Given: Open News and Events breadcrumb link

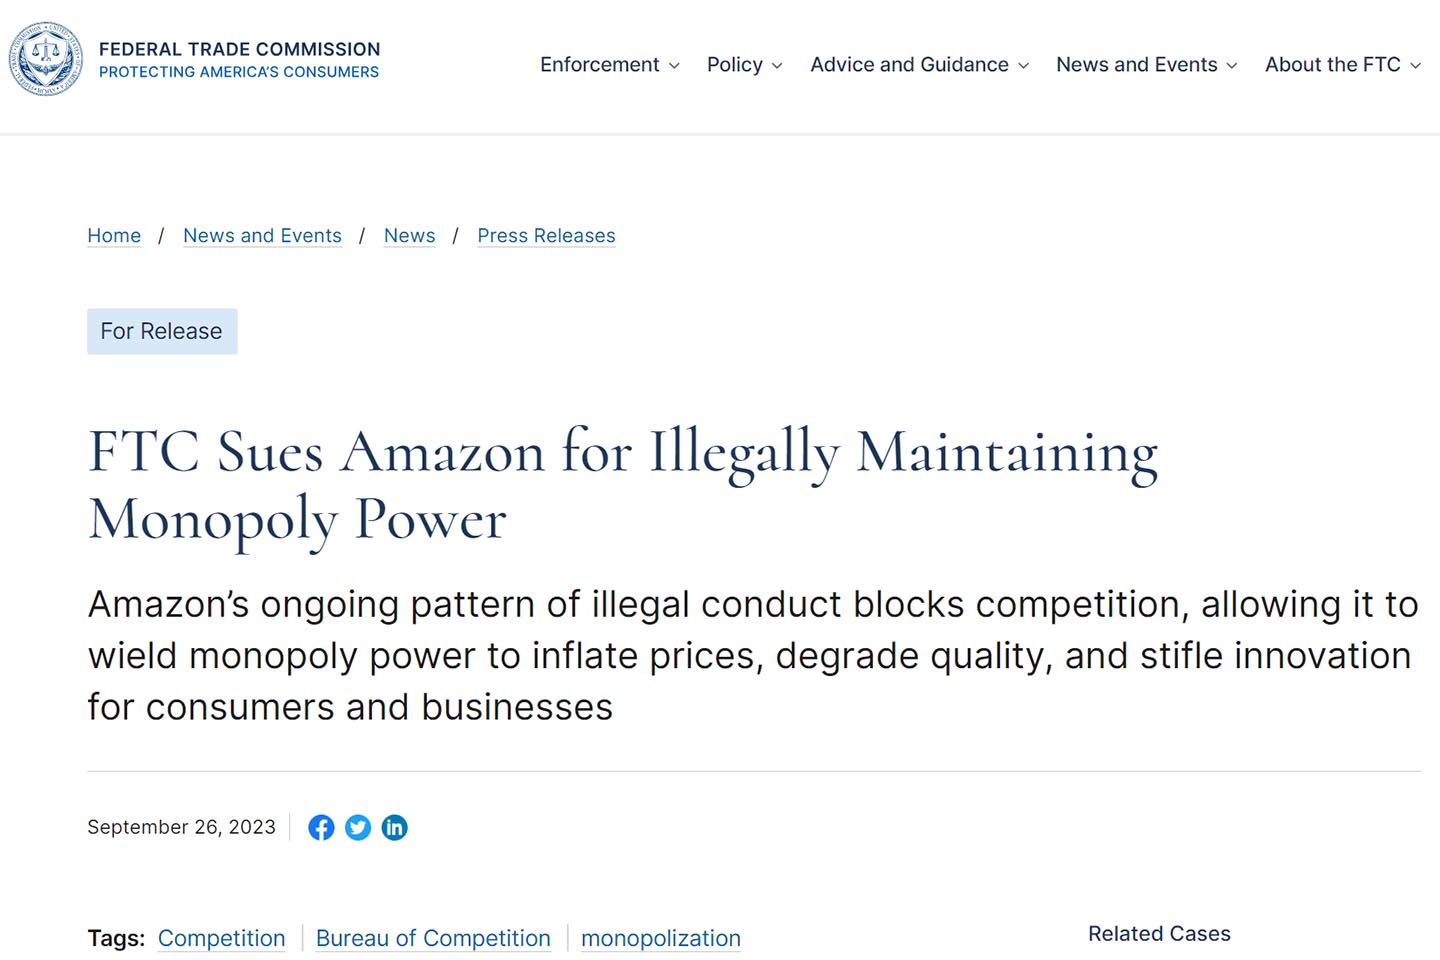Looking at the screenshot, I should 262,236.
